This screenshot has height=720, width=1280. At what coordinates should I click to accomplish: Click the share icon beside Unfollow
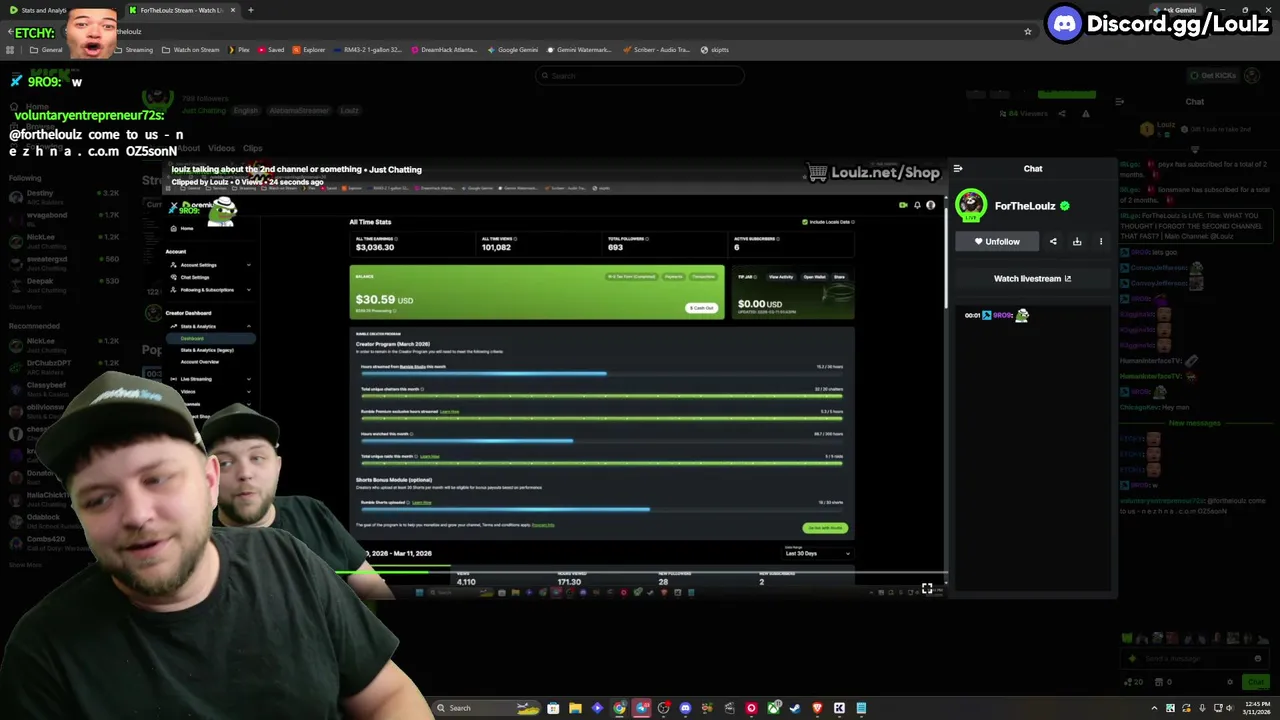1053,241
